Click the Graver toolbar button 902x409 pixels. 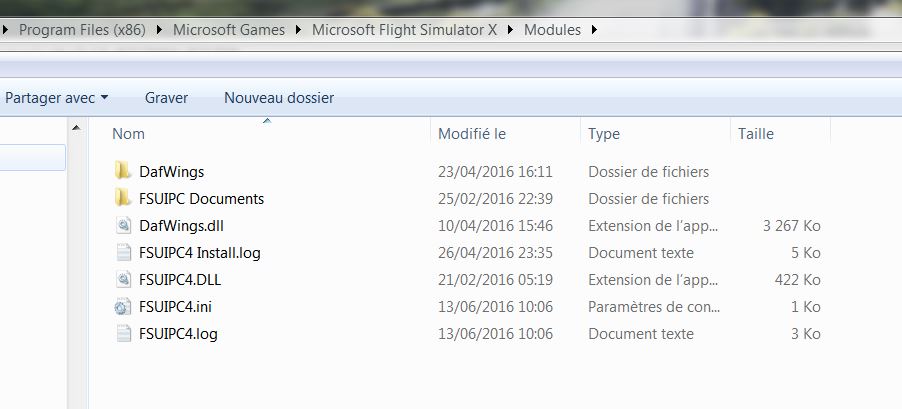coord(166,98)
